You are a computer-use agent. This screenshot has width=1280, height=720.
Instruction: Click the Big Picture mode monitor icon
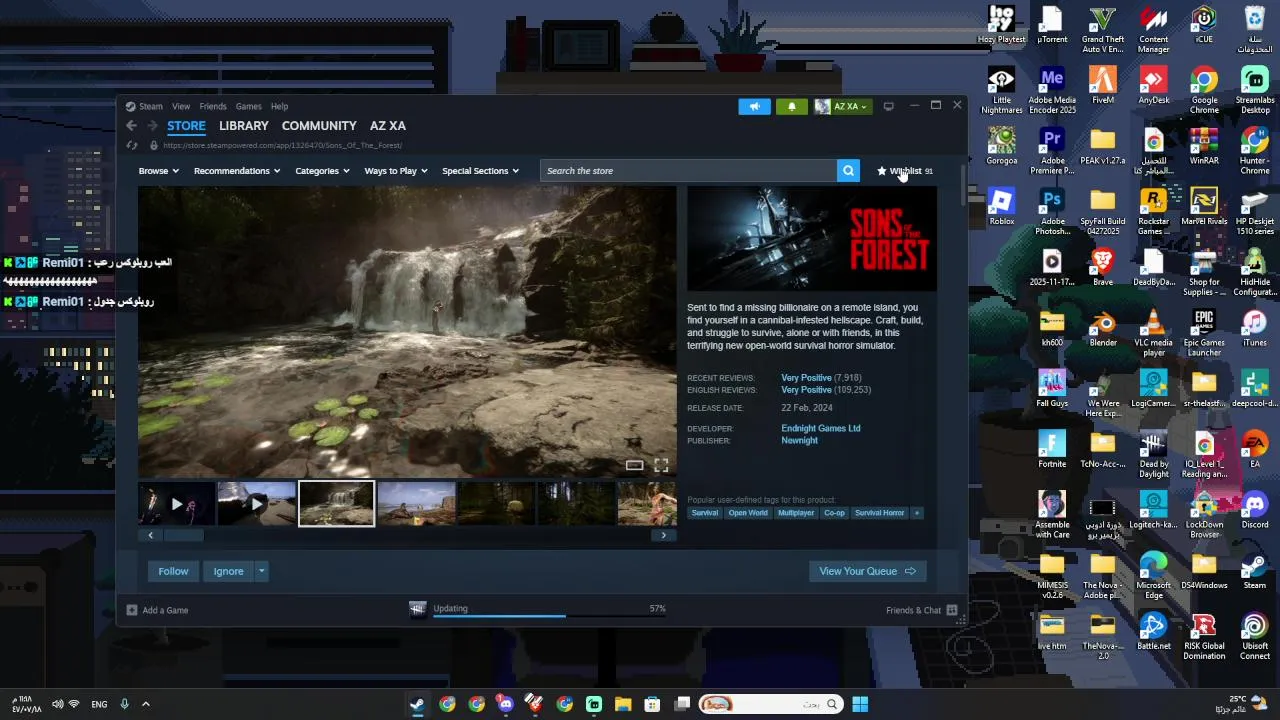tap(888, 106)
